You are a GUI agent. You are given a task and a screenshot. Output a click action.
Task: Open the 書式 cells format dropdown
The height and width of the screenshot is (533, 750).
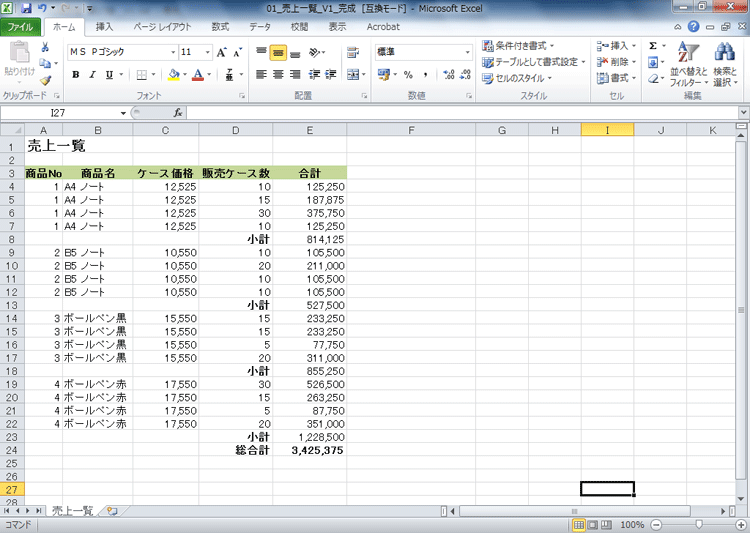pyautogui.click(x=616, y=78)
